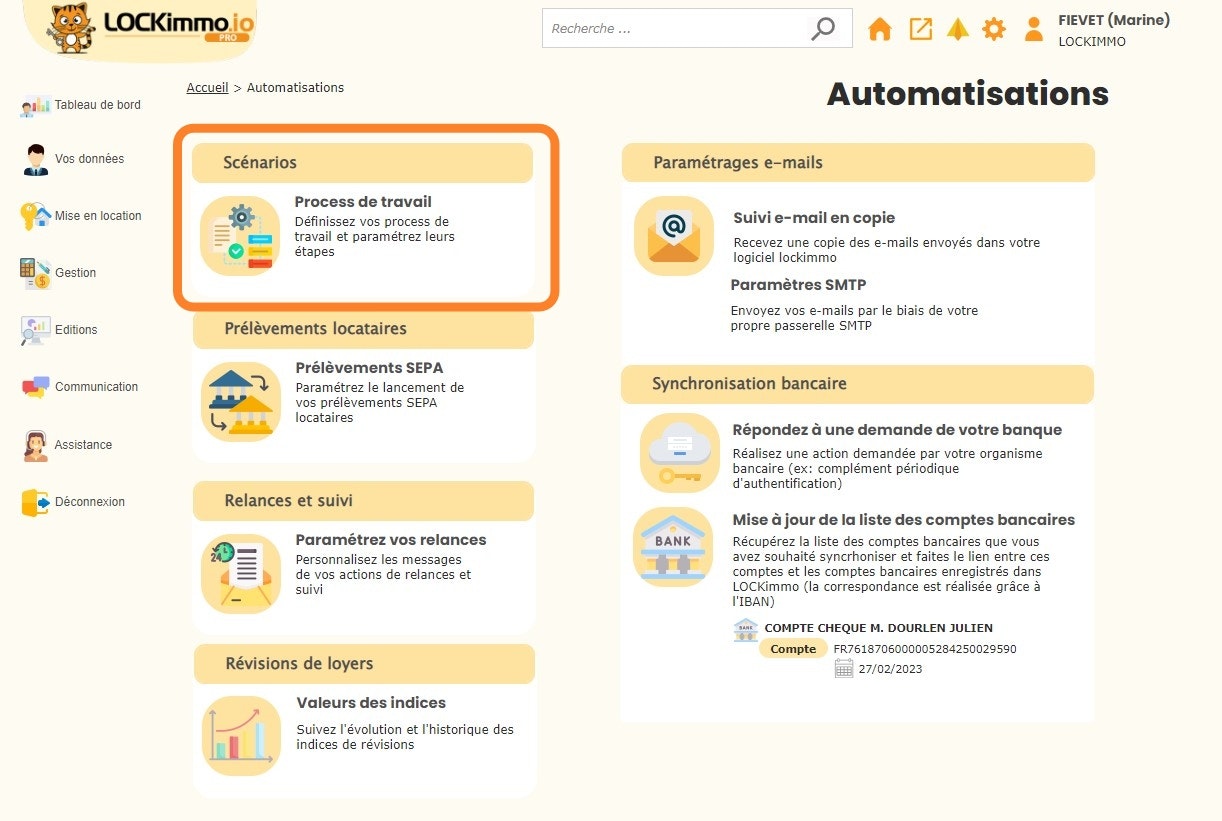This screenshot has width=1222, height=821.
Task: Click the Compte badge button
Action: pyautogui.click(x=793, y=649)
